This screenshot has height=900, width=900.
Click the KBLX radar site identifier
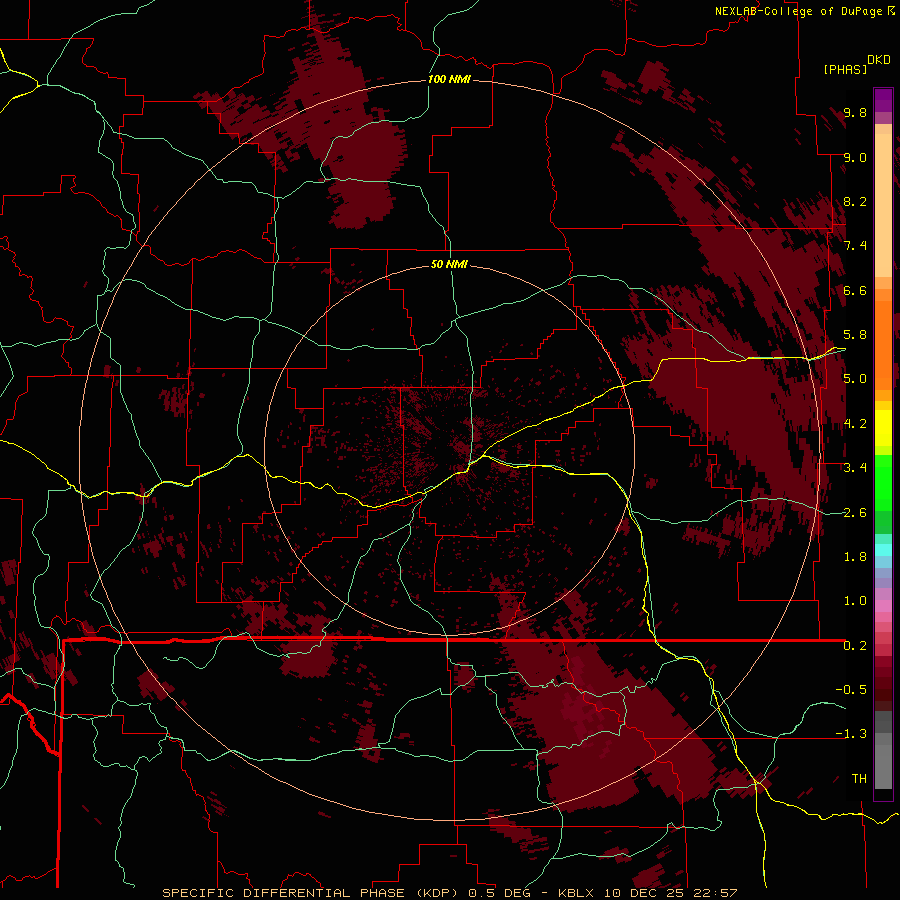[574, 893]
